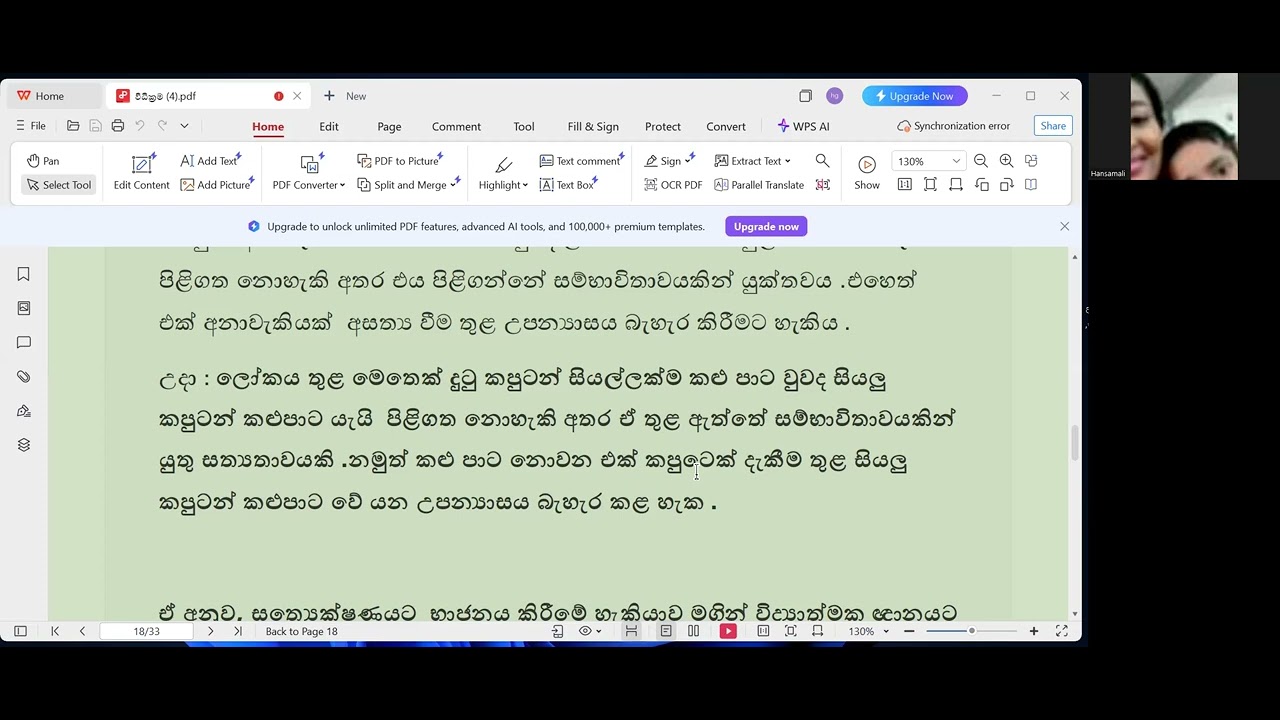The width and height of the screenshot is (1280, 720).
Task: Switch to the Comment tab
Action: [456, 127]
